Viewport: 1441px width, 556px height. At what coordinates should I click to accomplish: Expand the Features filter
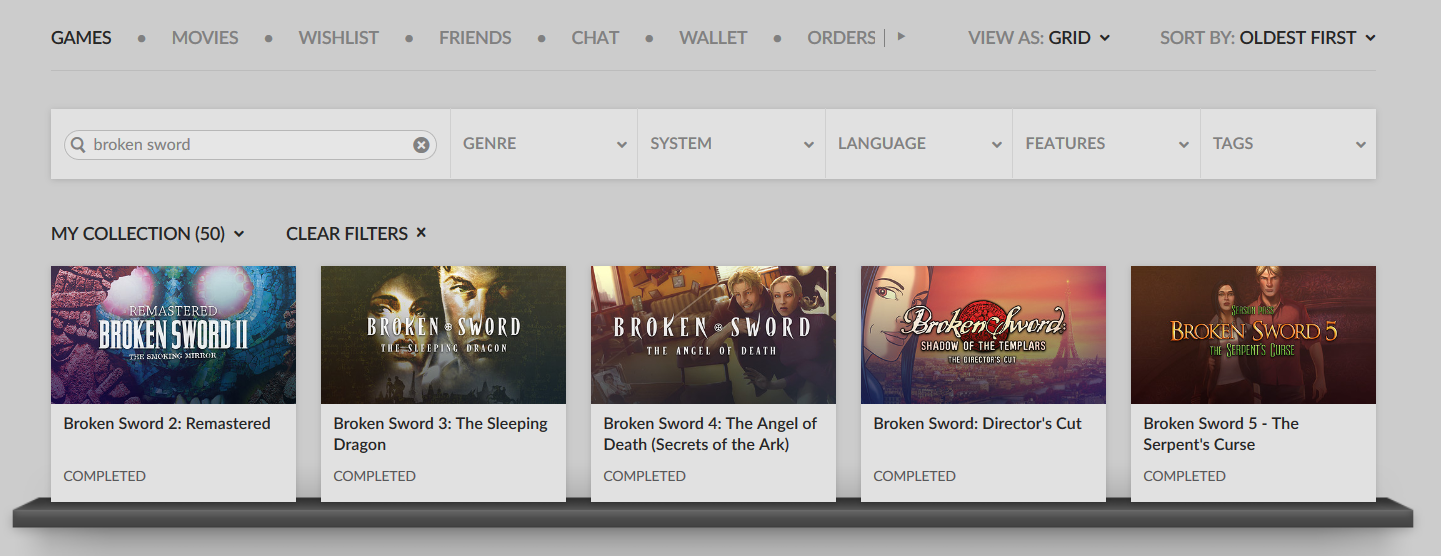click(x=1107, y=144)
